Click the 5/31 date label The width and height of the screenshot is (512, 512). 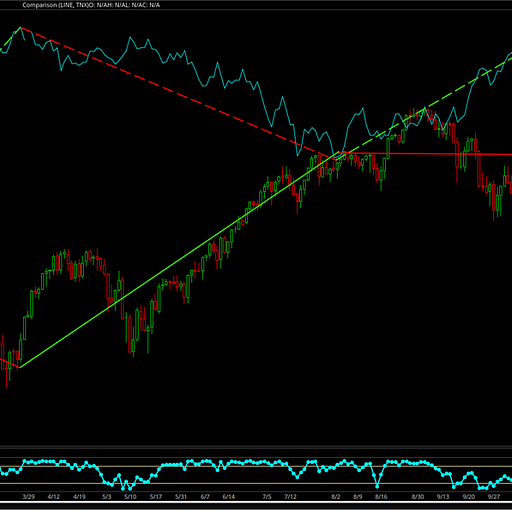[x=181, y=497]
